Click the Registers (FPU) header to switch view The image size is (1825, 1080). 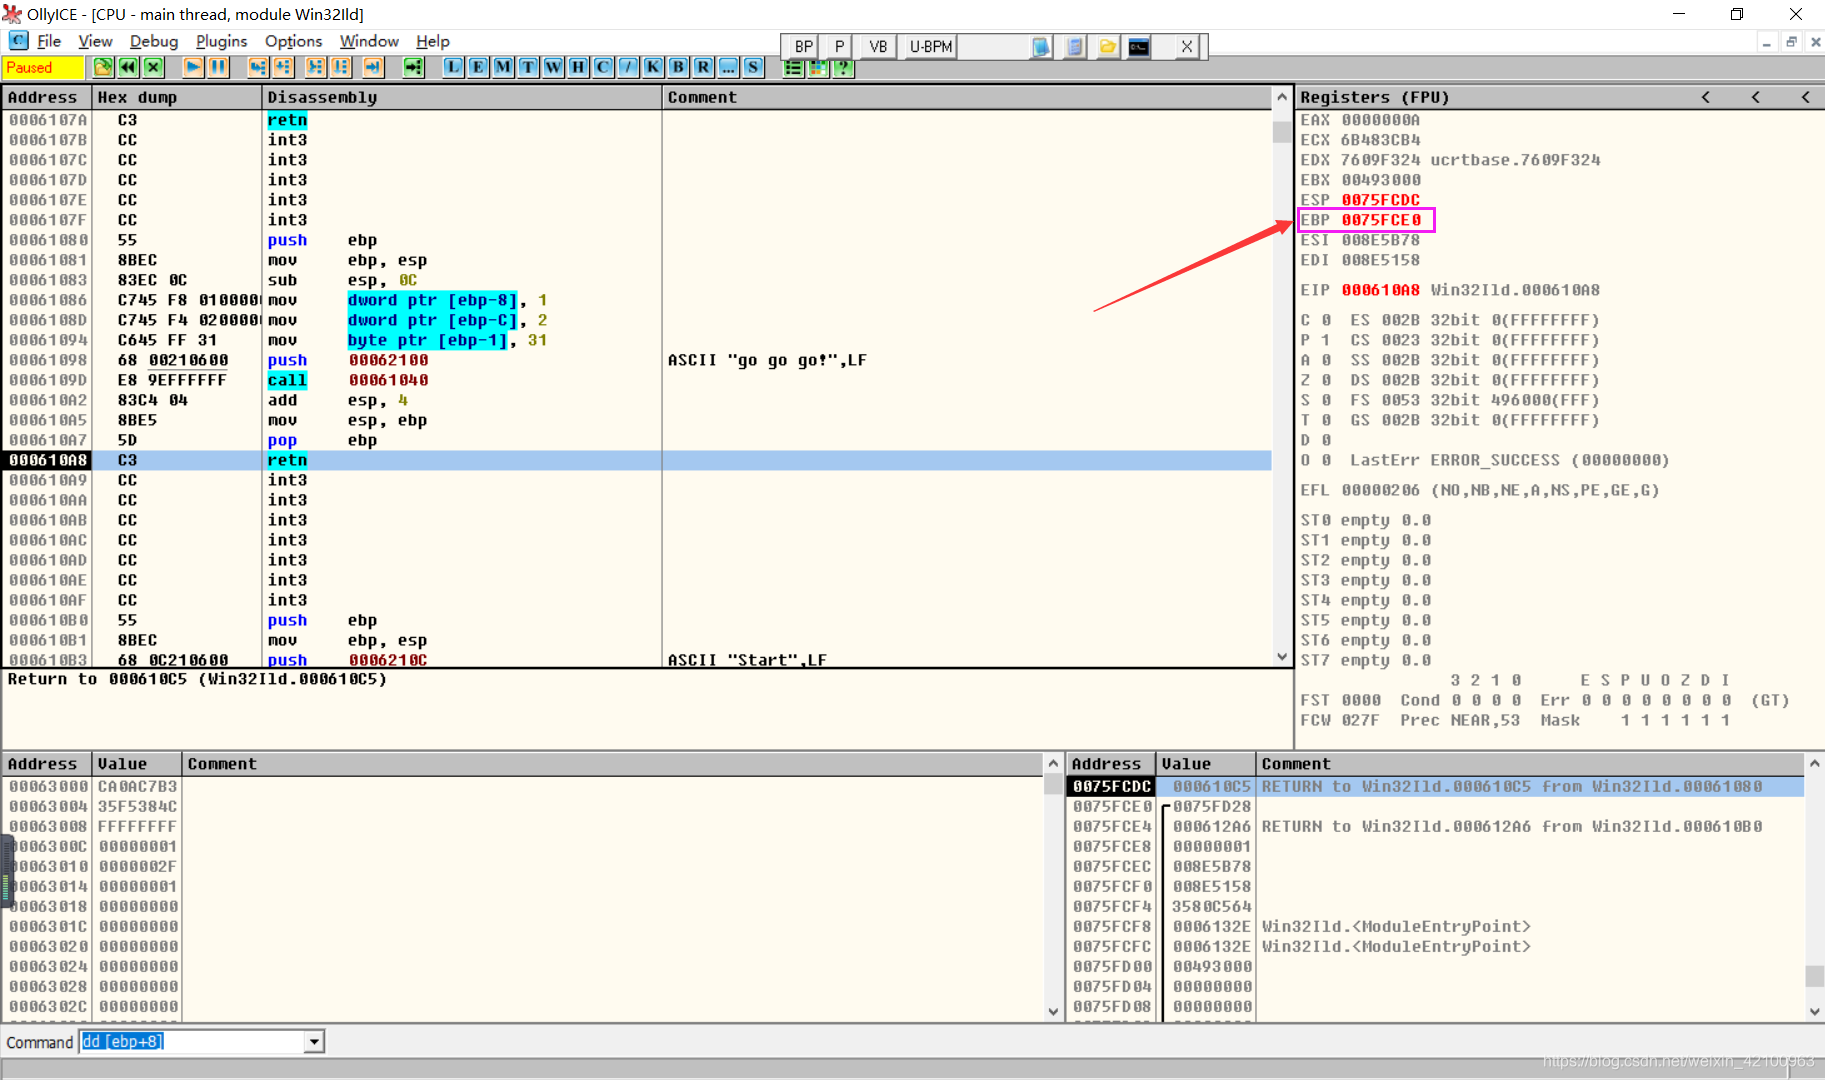[1374, 97]
